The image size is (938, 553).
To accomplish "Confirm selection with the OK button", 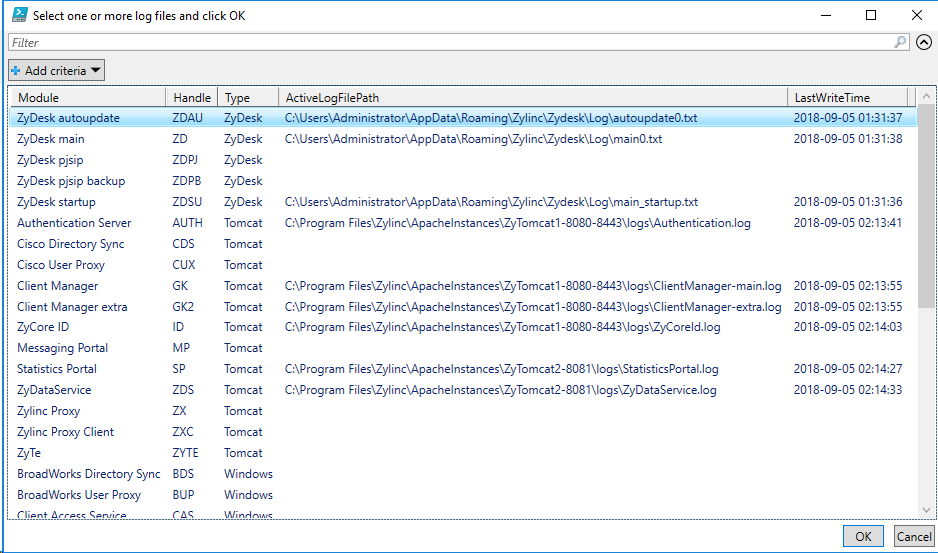I will [x=863, y=536].
